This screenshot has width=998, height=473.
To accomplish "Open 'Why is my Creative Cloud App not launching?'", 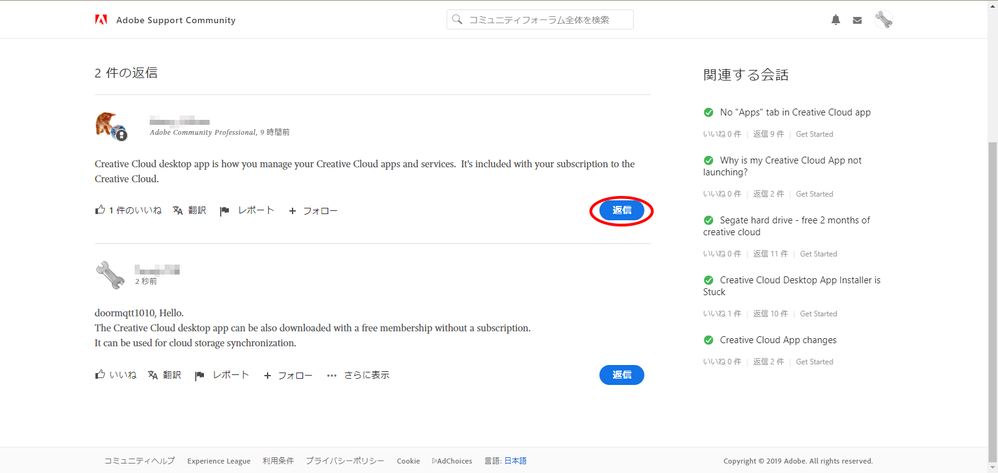I will (782, 166).
